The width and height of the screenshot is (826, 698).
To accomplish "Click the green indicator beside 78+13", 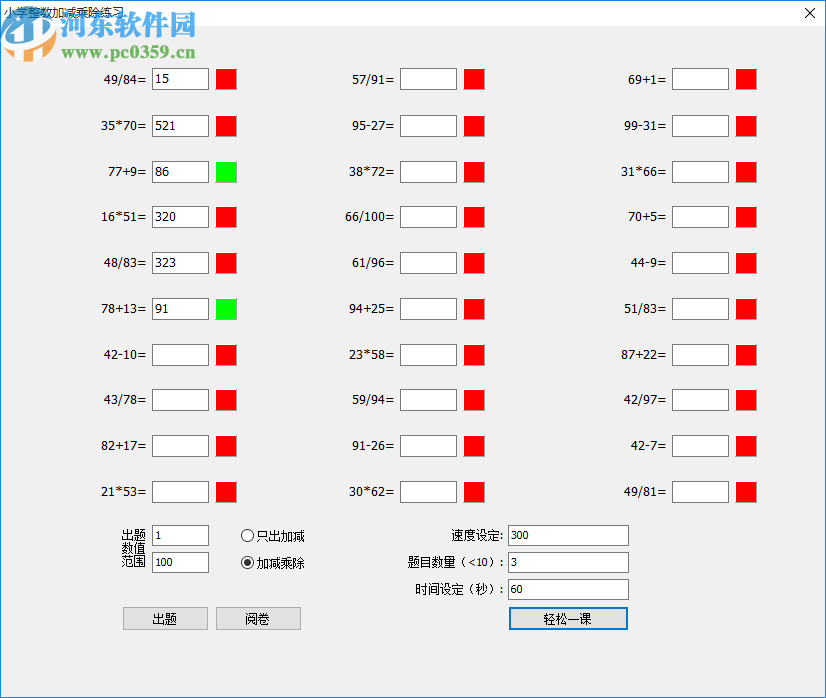I will click(226, 308).
